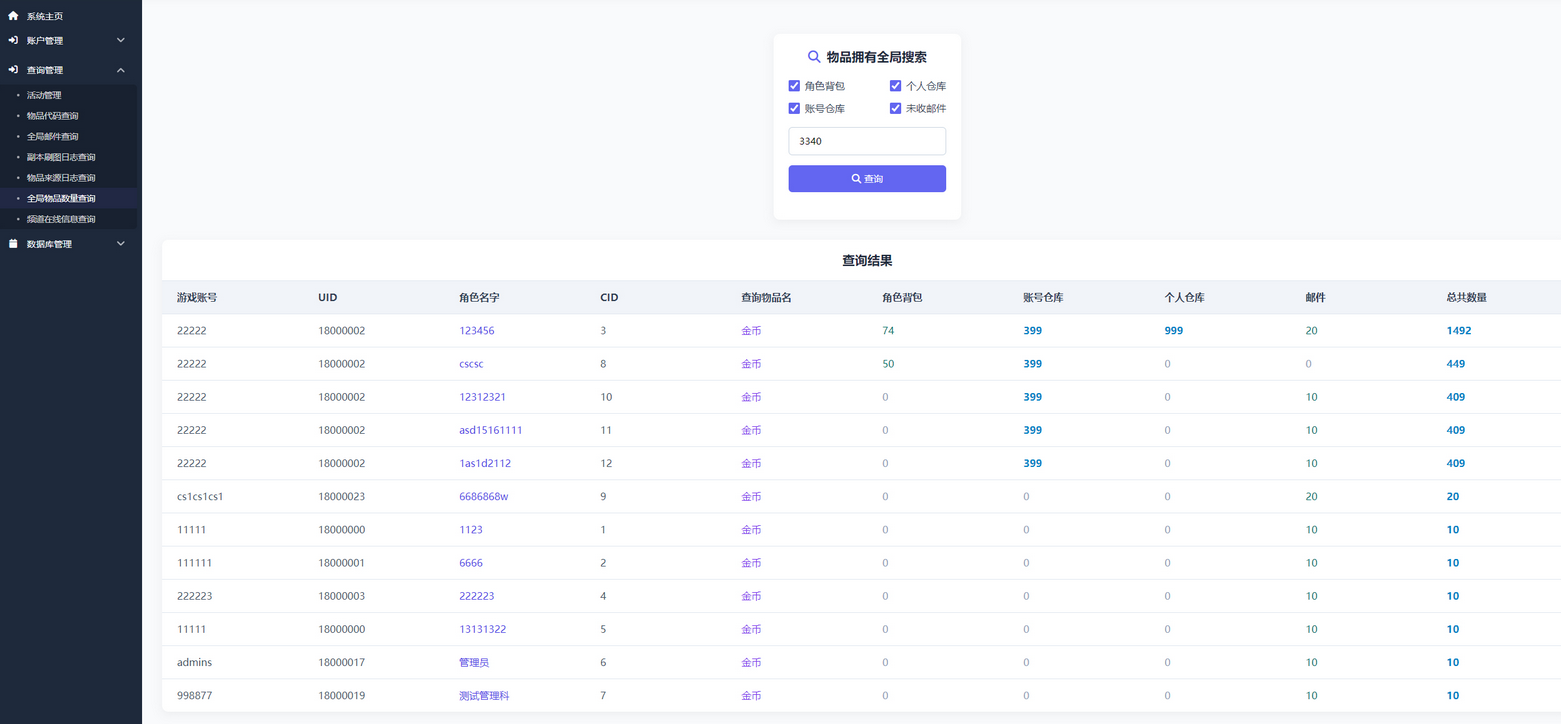Open 副本刷图日志查询 from the sidebar
Viewport: 1561px width, 724px height.
click(x=61, y=157)
